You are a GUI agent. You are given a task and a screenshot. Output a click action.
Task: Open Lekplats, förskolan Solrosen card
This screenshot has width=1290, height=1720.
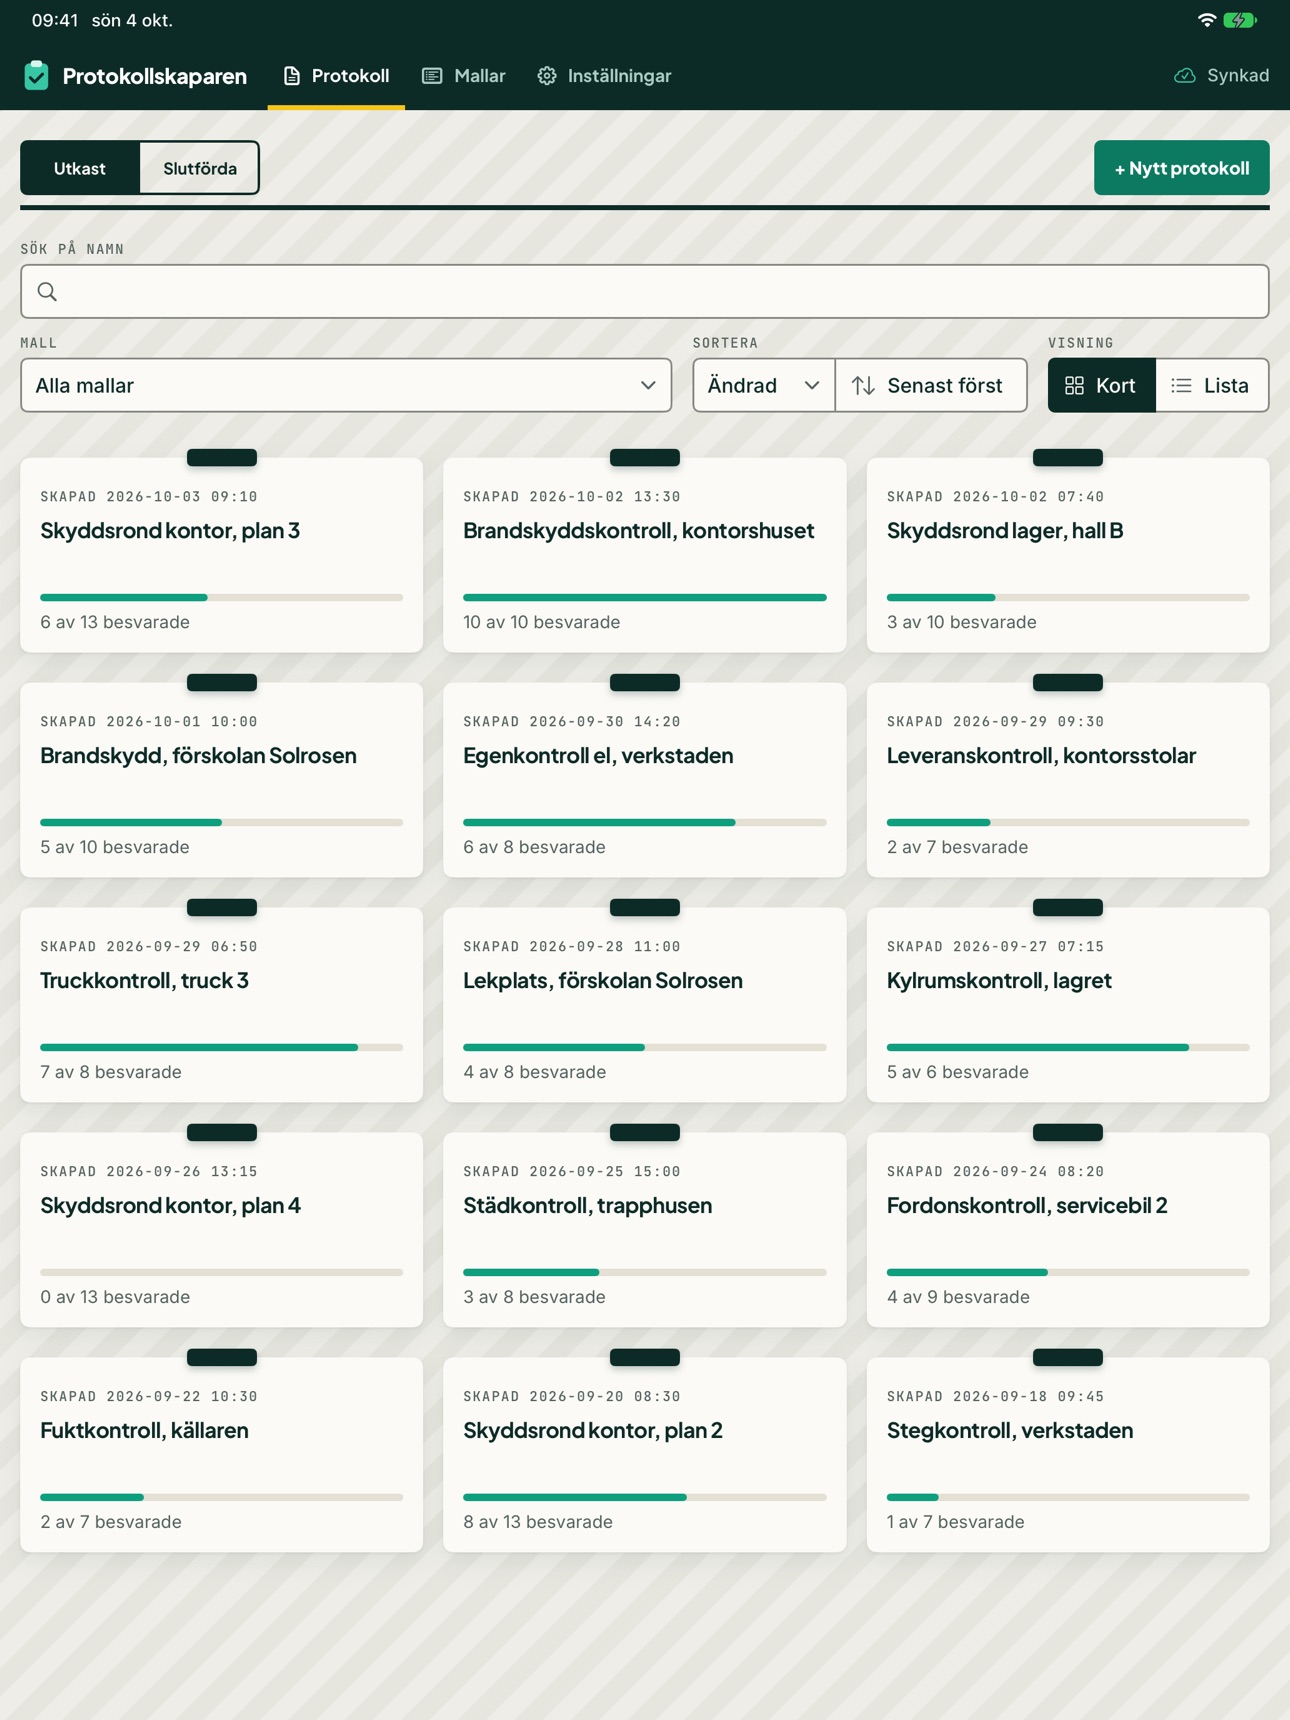(645, 1006)
